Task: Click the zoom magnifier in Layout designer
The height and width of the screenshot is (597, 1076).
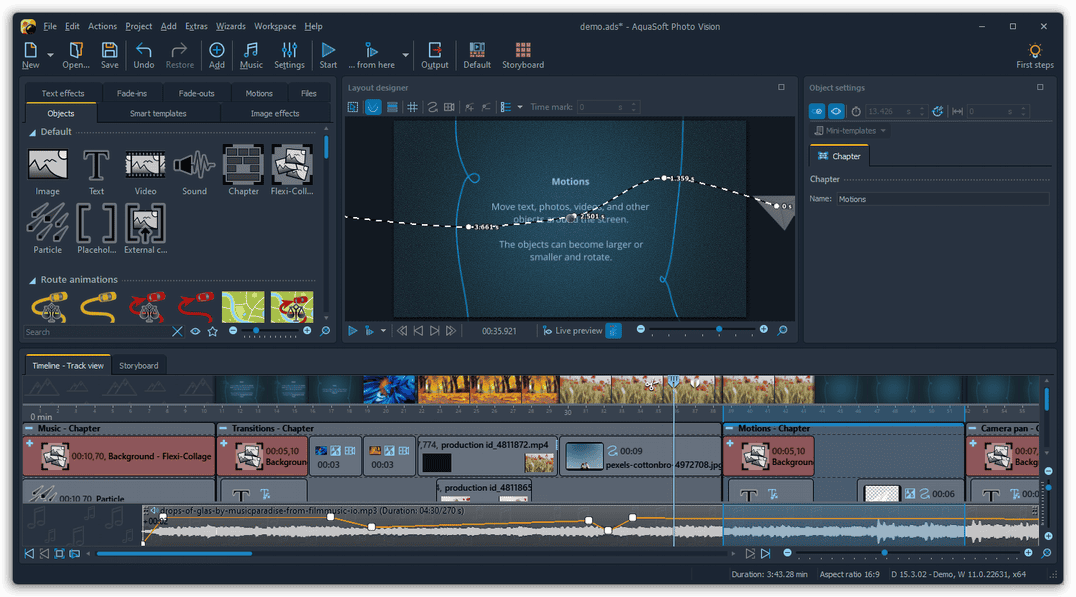Action: [x=782, y=331]
